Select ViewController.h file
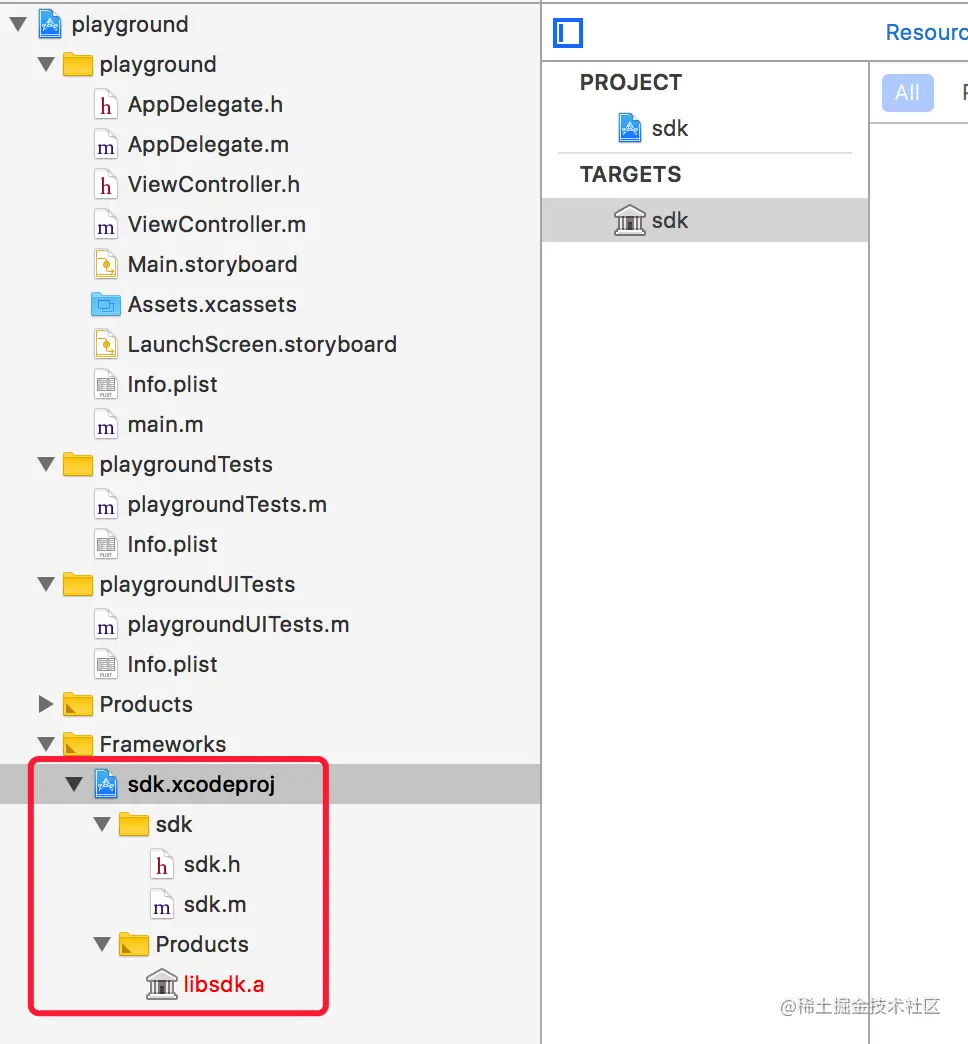Screen dimensions: 968x1044 214,184
